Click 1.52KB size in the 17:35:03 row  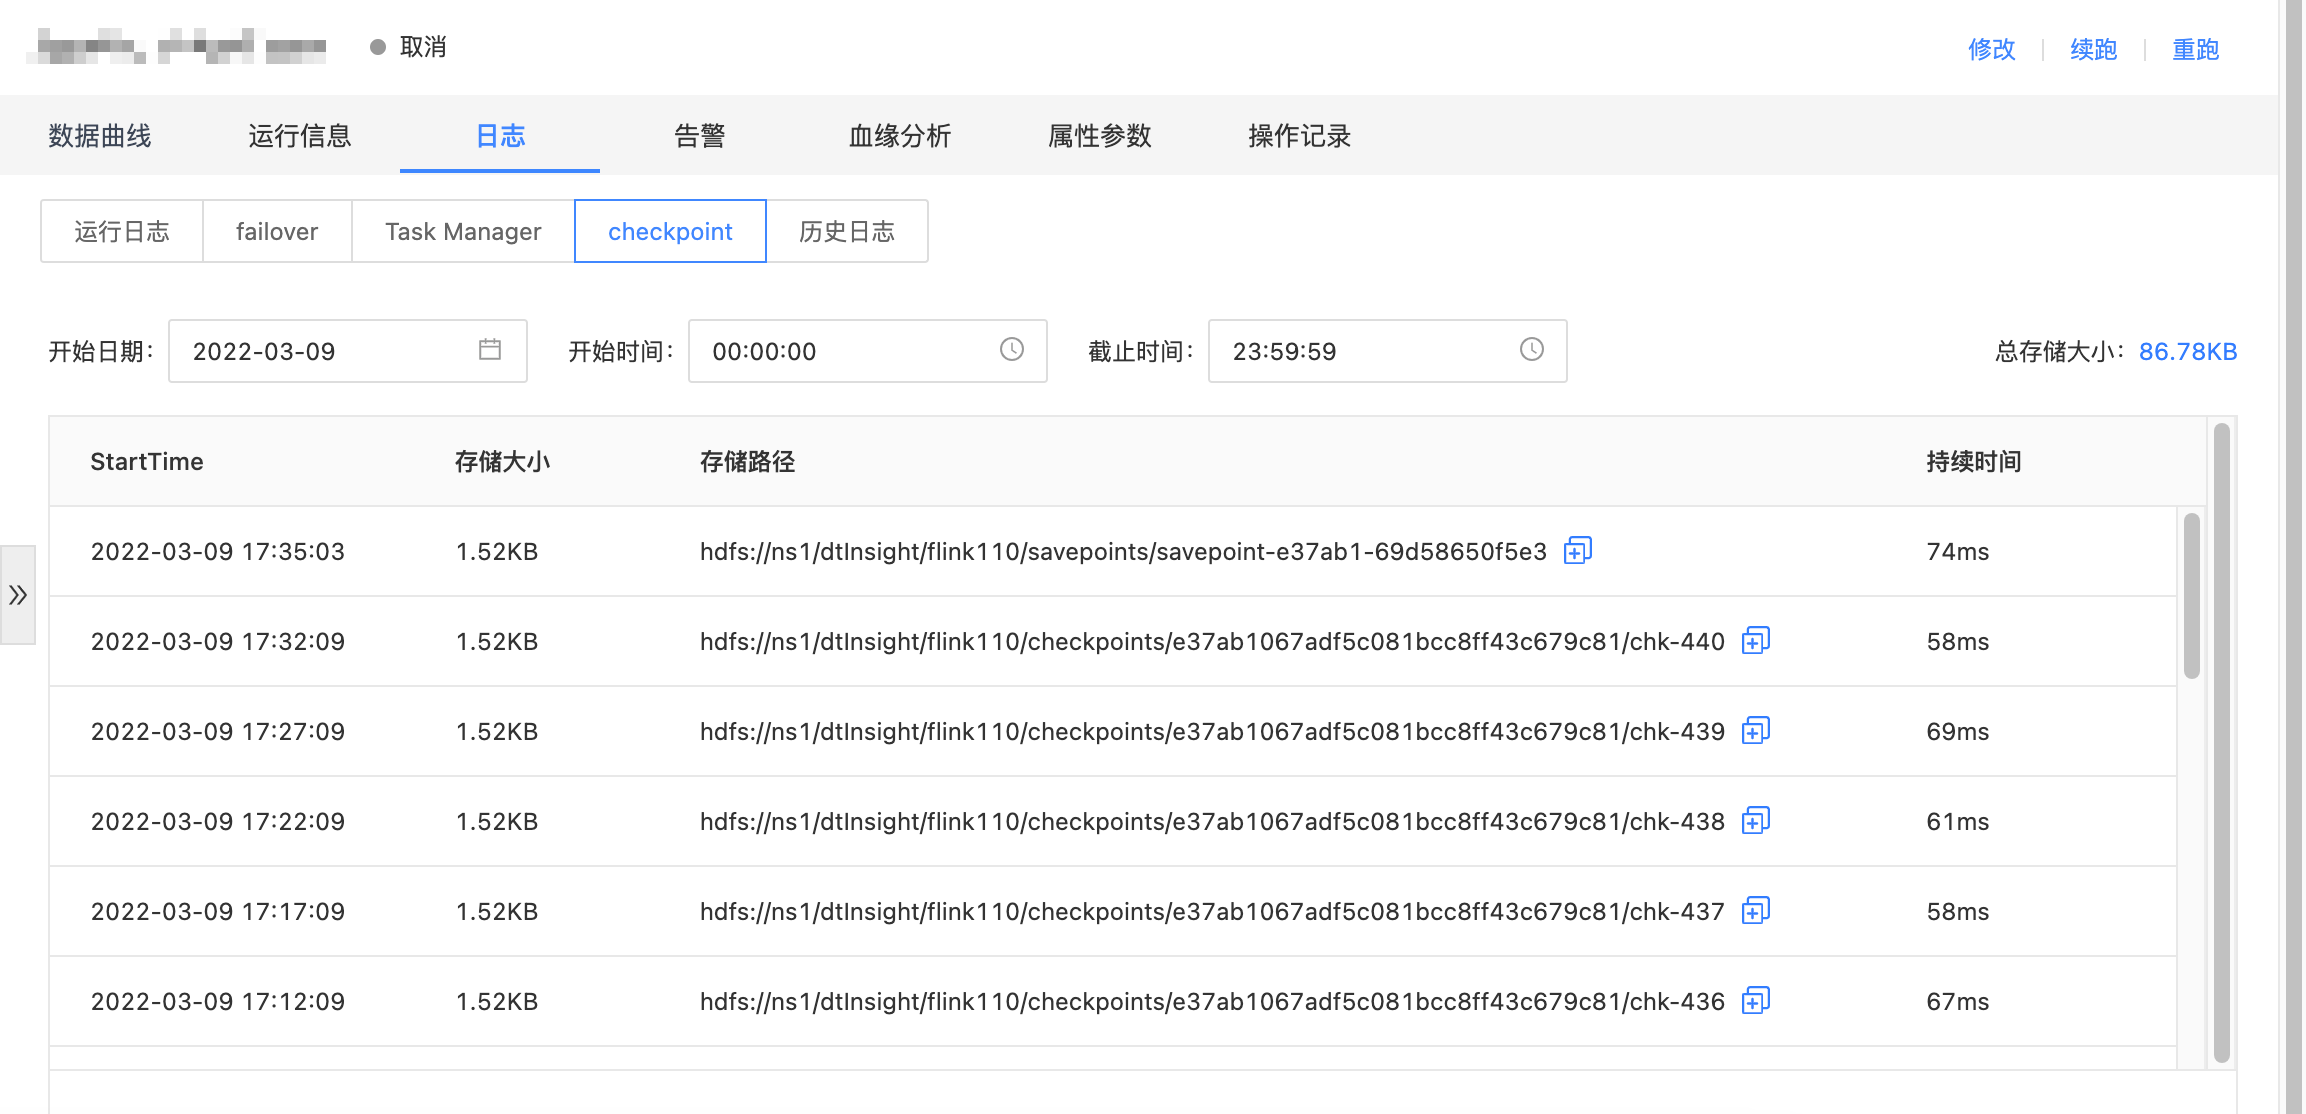(x=497, y=551)
